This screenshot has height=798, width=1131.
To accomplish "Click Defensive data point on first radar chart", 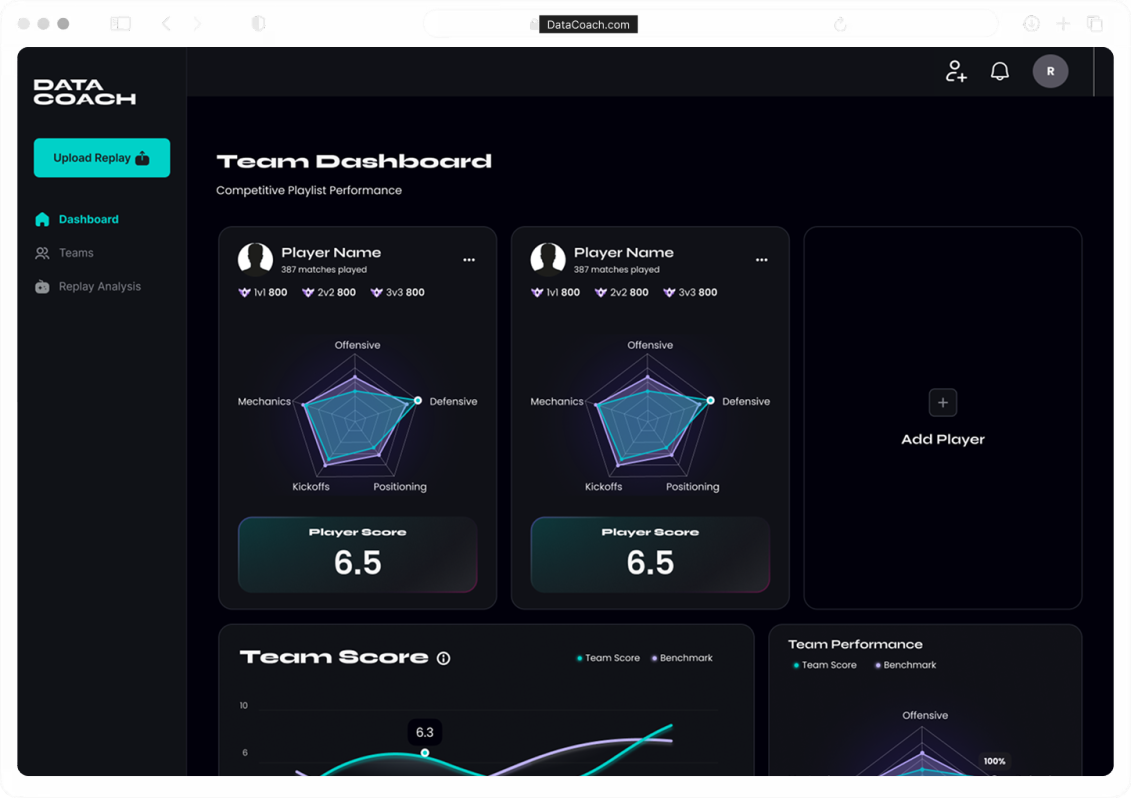I will pos(418,400).
